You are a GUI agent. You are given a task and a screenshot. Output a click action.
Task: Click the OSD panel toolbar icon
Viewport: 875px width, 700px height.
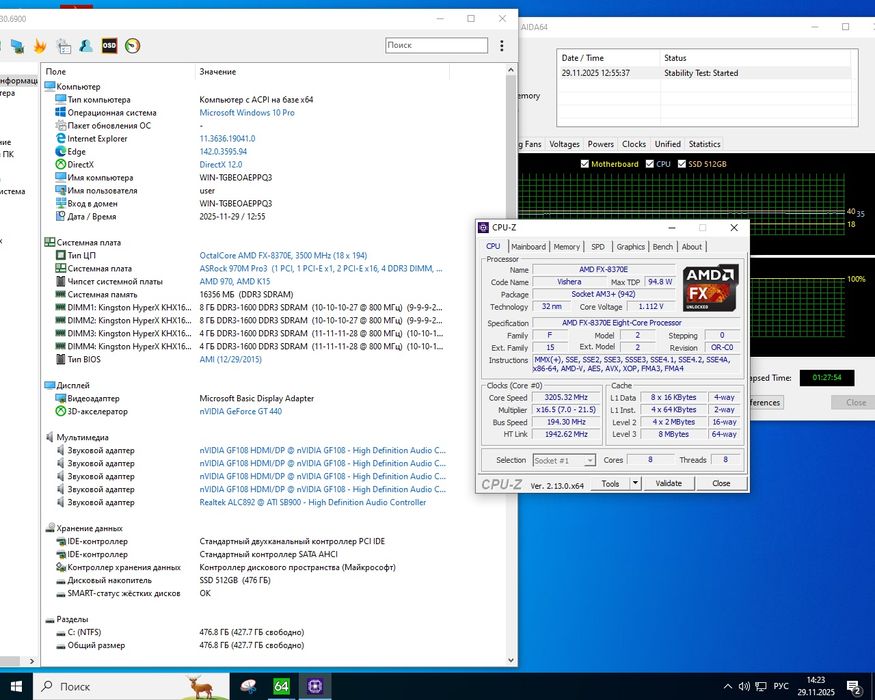tap(109, 46)
